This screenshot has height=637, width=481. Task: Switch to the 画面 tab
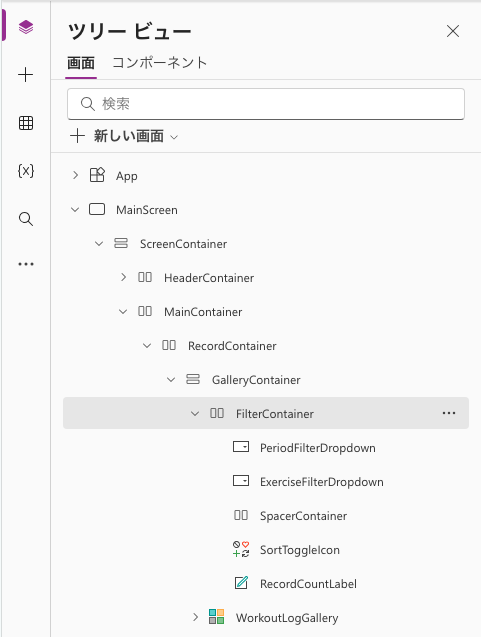click(81, 63)
